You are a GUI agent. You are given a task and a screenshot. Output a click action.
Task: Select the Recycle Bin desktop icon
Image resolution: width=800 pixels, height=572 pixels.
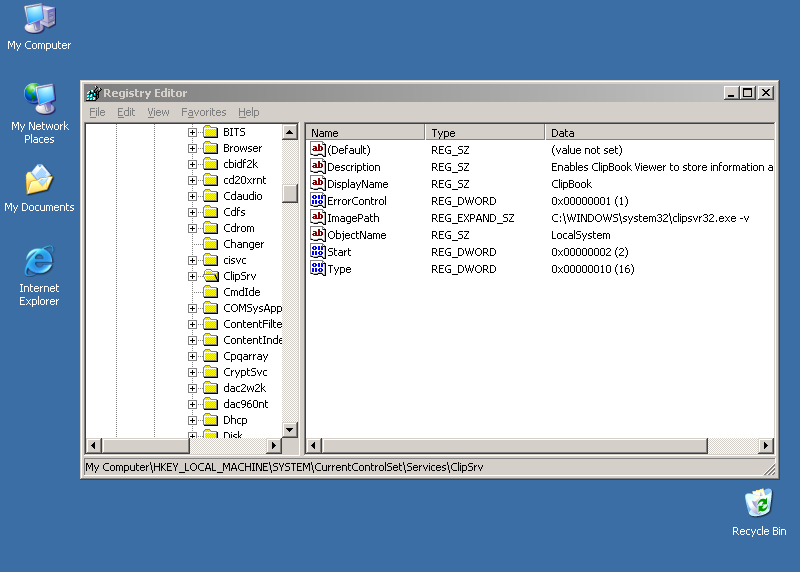[x=759, y=512]
